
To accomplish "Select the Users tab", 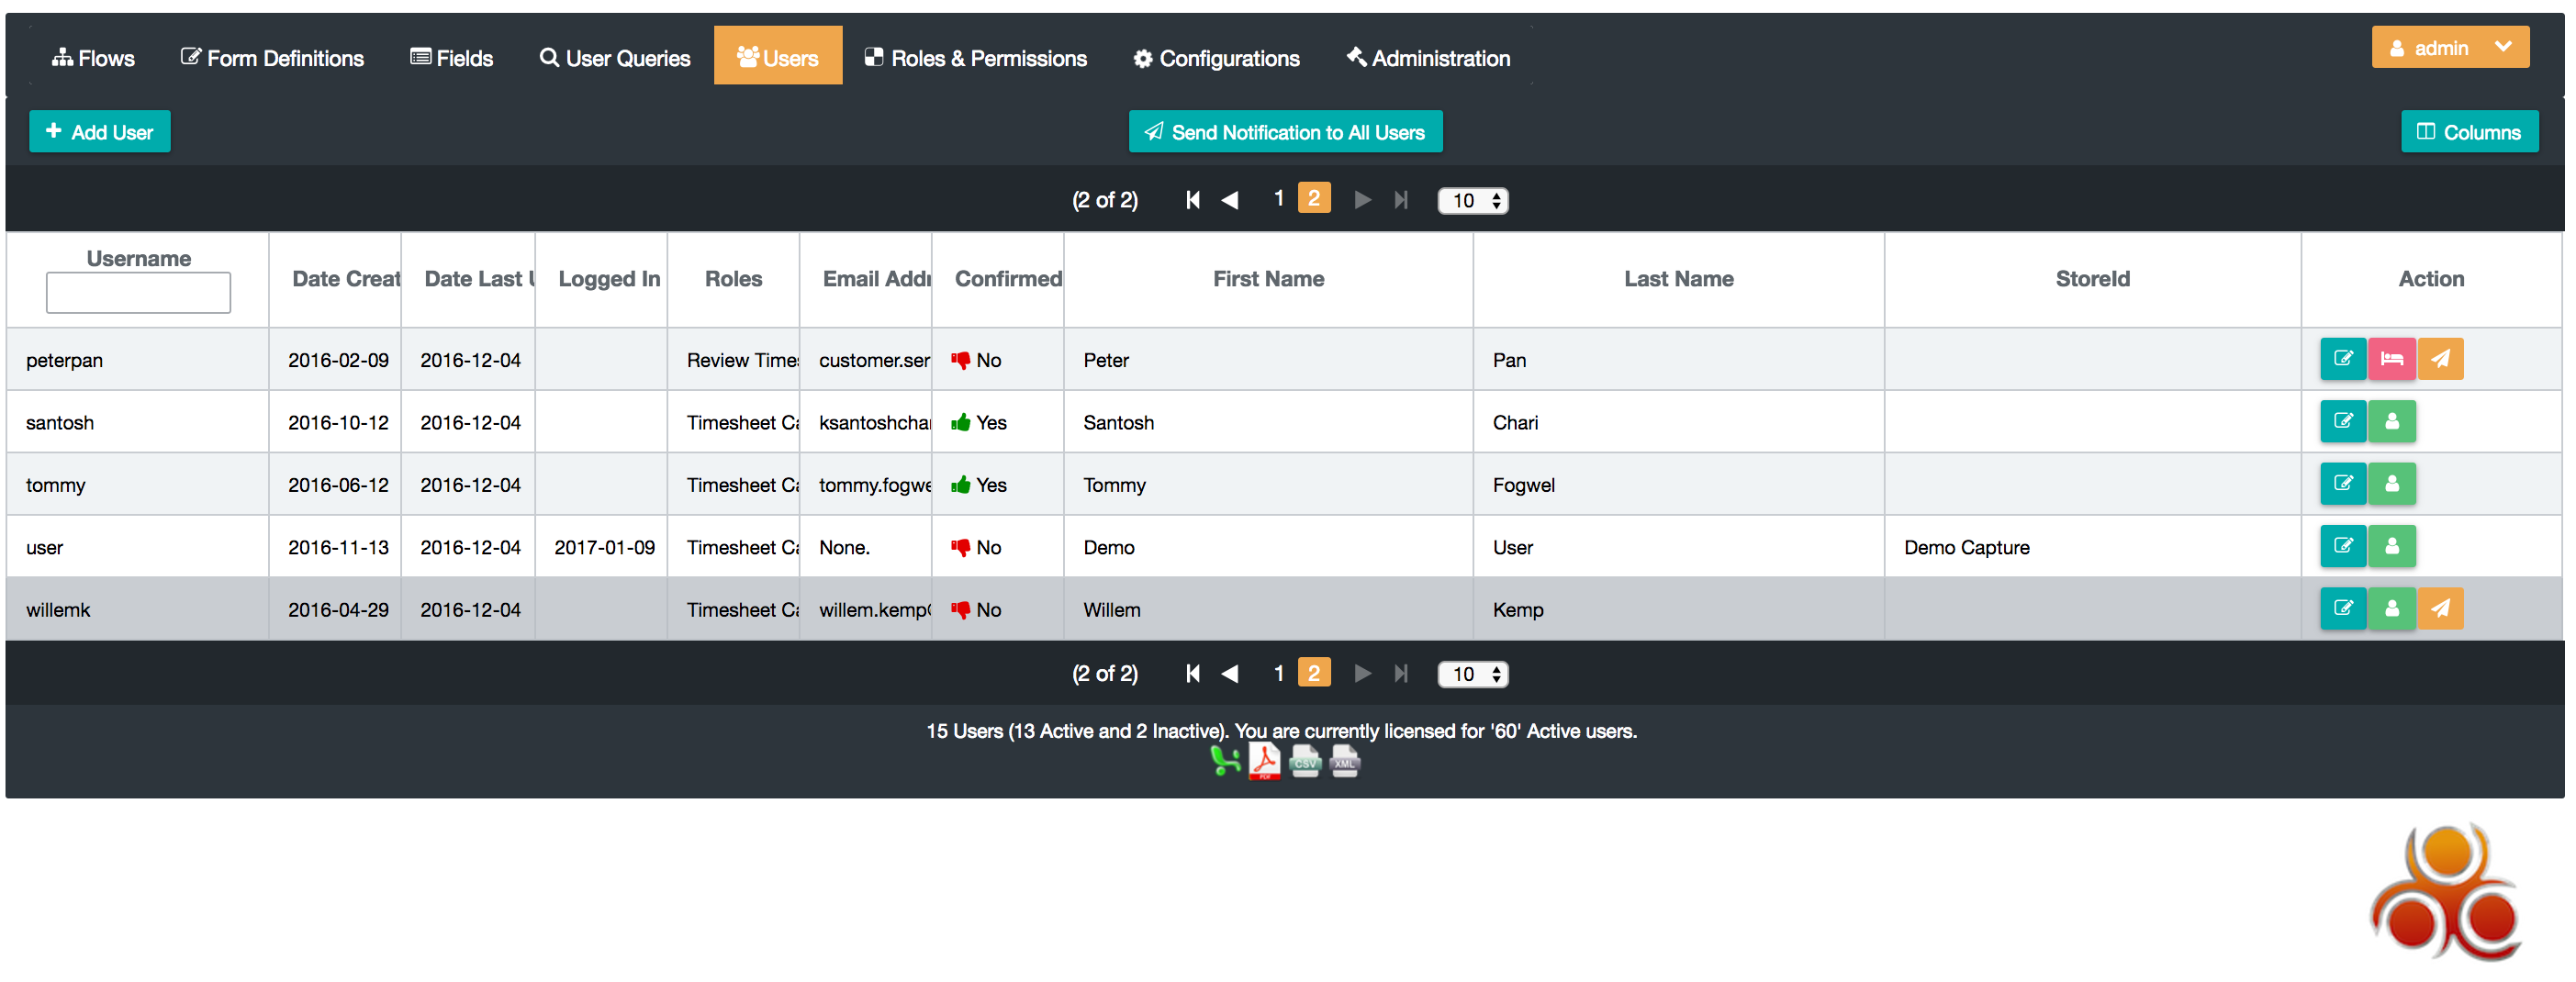I will pos(778,56).
